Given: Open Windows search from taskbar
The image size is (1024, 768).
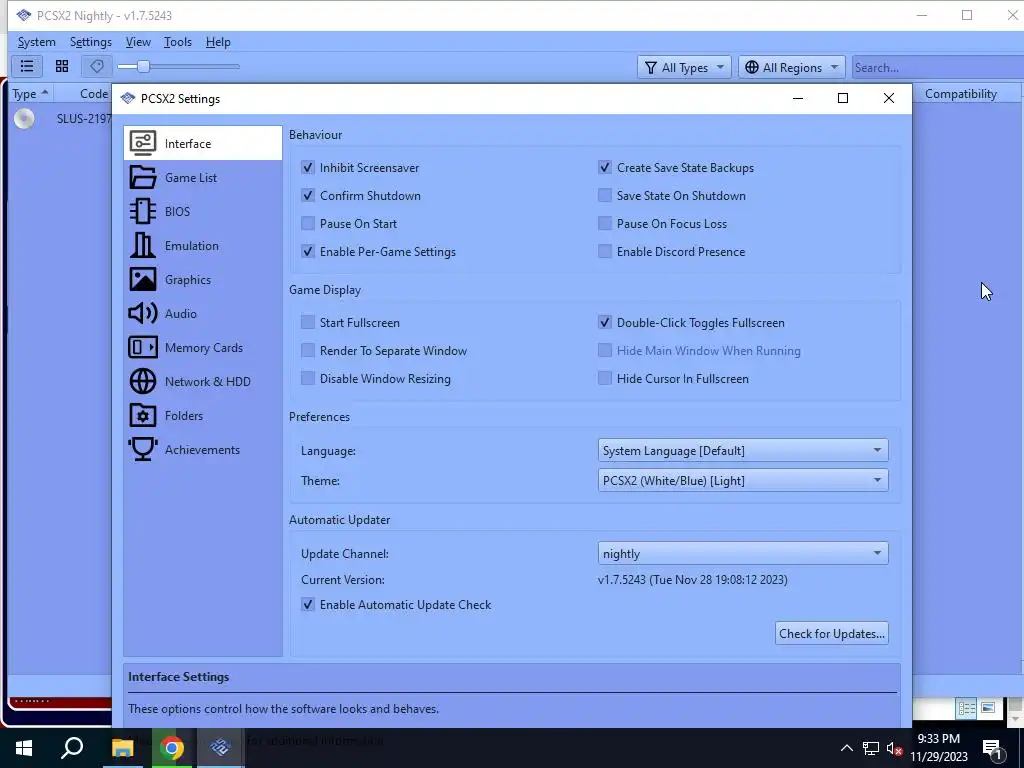Looking at the screenshot, I should [72, 748].
